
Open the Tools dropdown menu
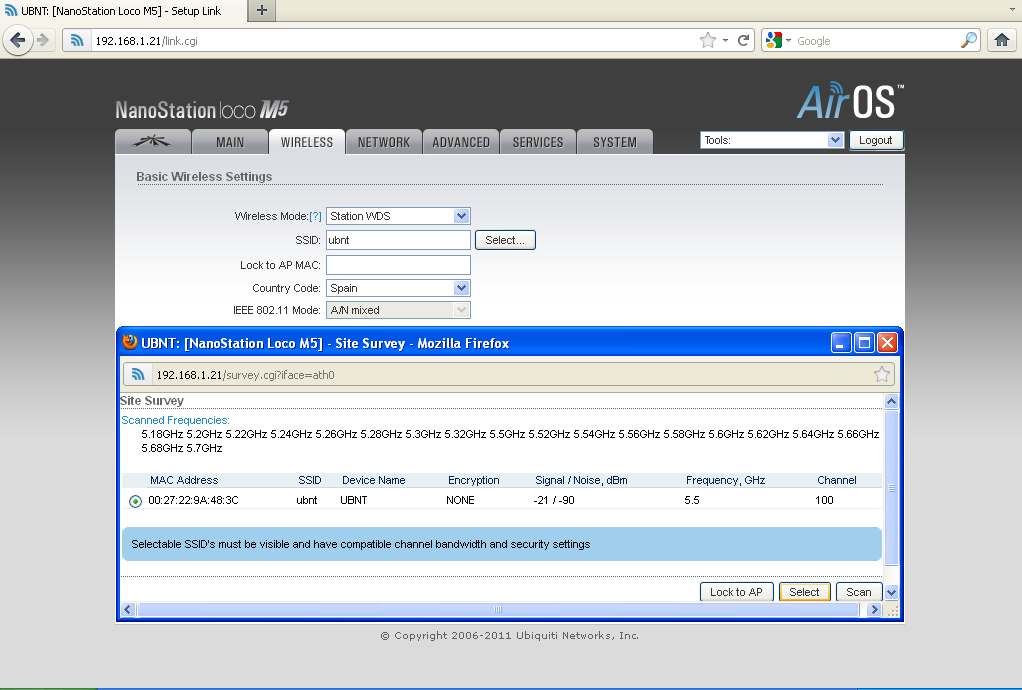[836, 141]
